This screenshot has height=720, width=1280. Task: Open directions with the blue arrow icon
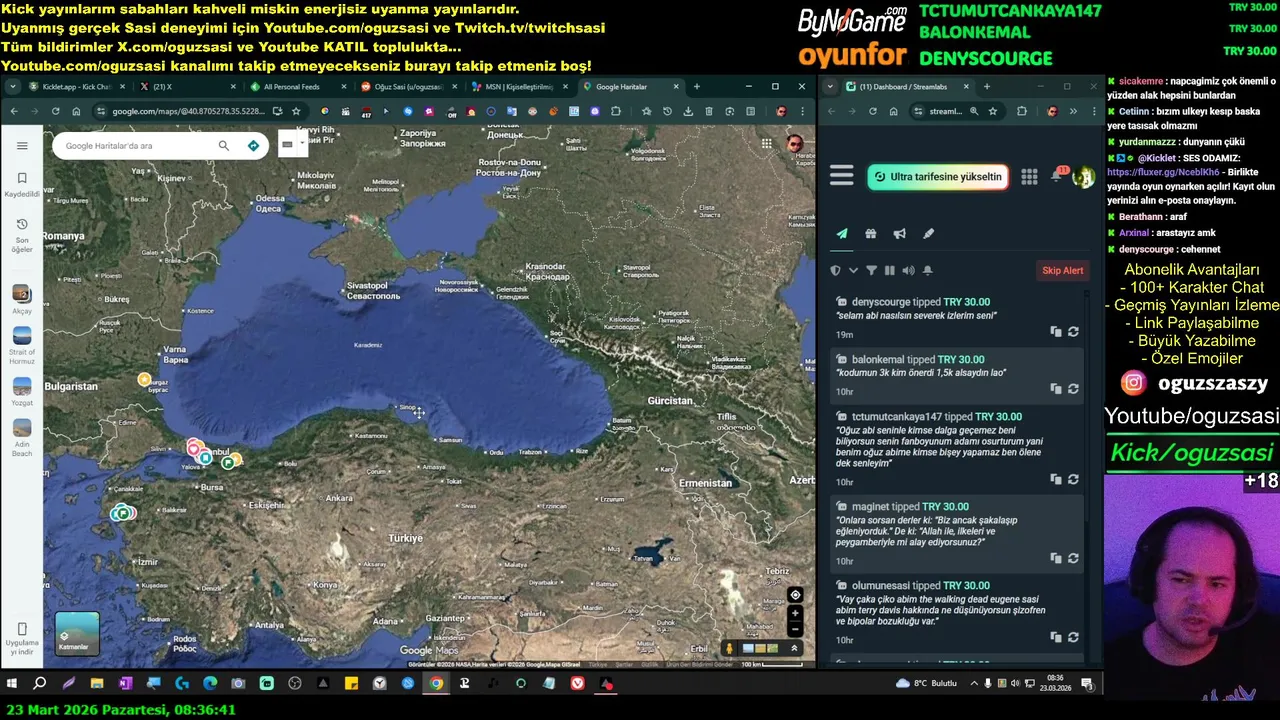253,146
